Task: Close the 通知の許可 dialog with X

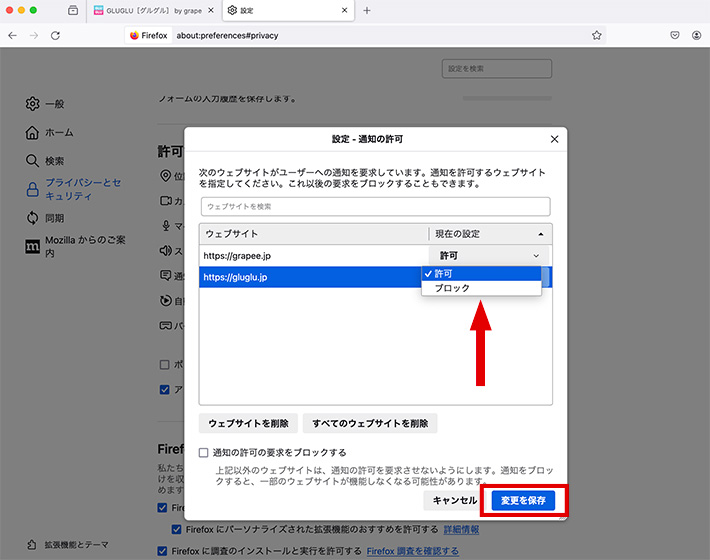Action: [554, 139]
